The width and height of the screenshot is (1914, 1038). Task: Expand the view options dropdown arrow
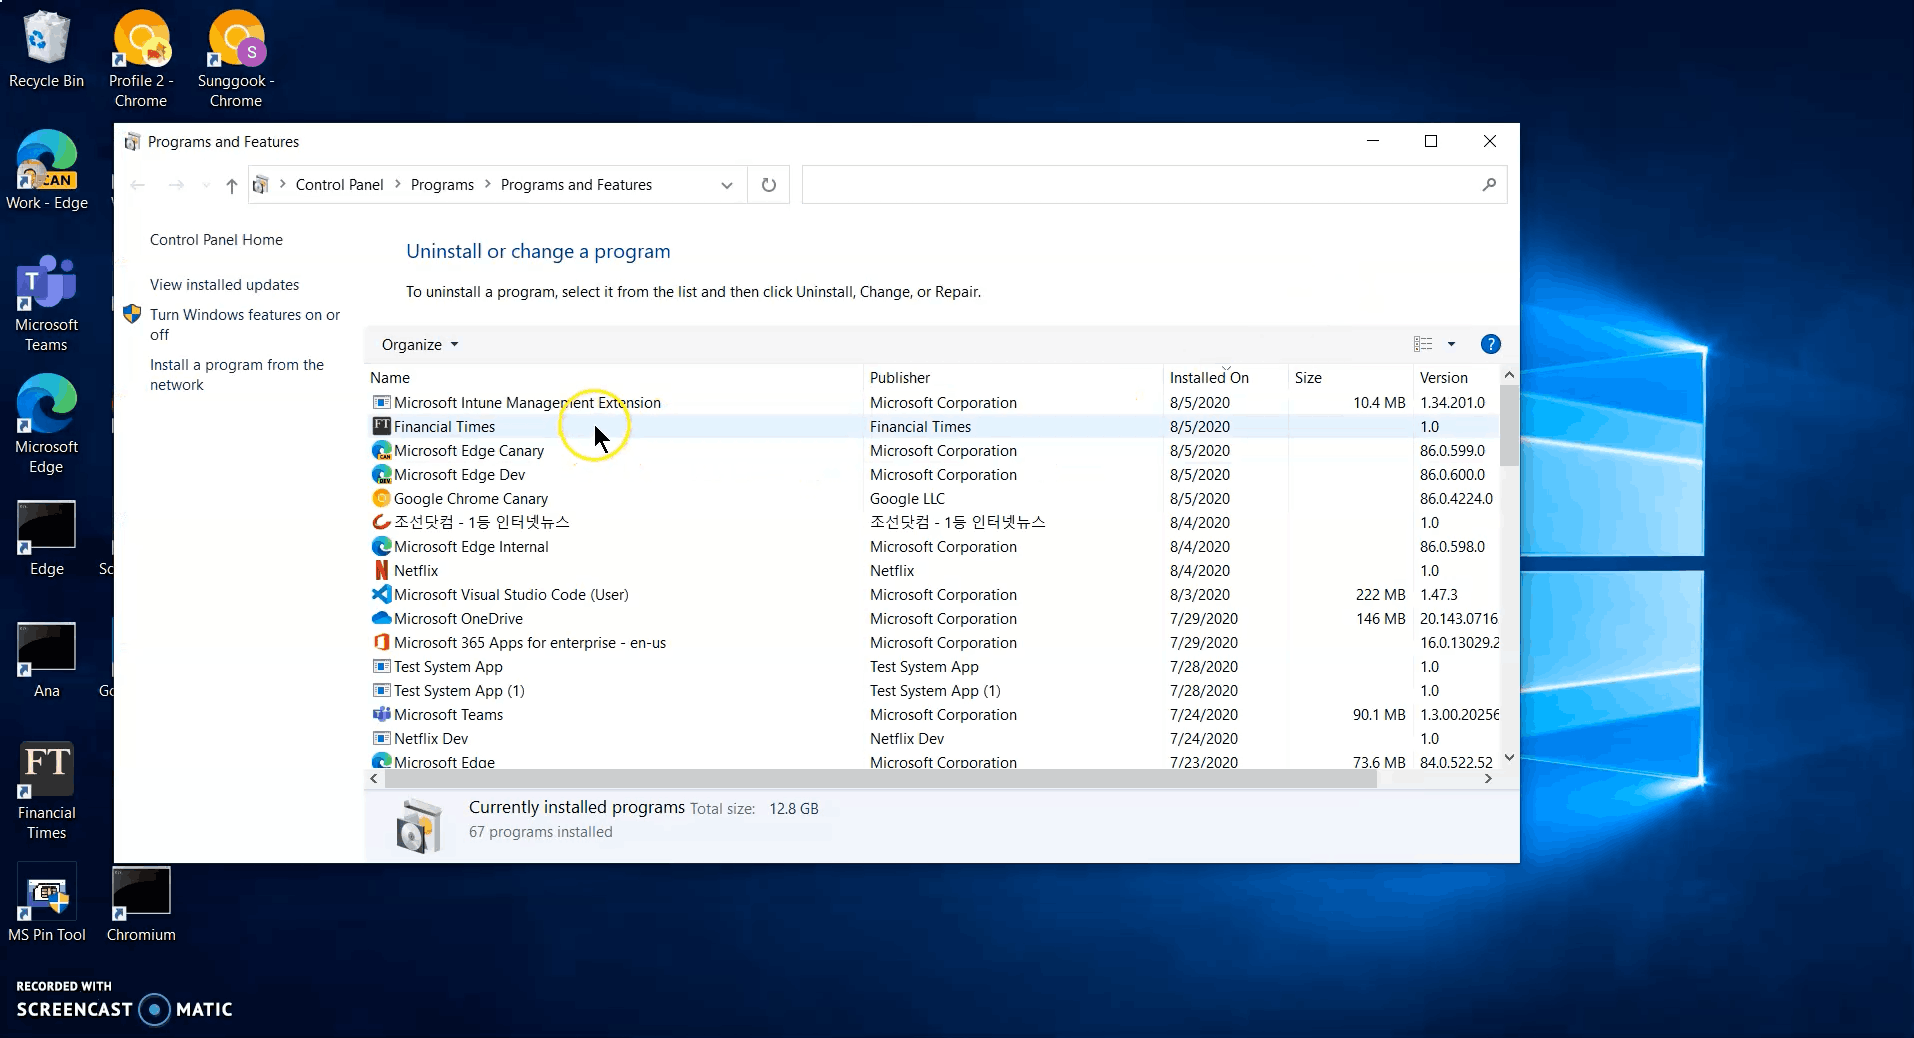pos(1451,344)
